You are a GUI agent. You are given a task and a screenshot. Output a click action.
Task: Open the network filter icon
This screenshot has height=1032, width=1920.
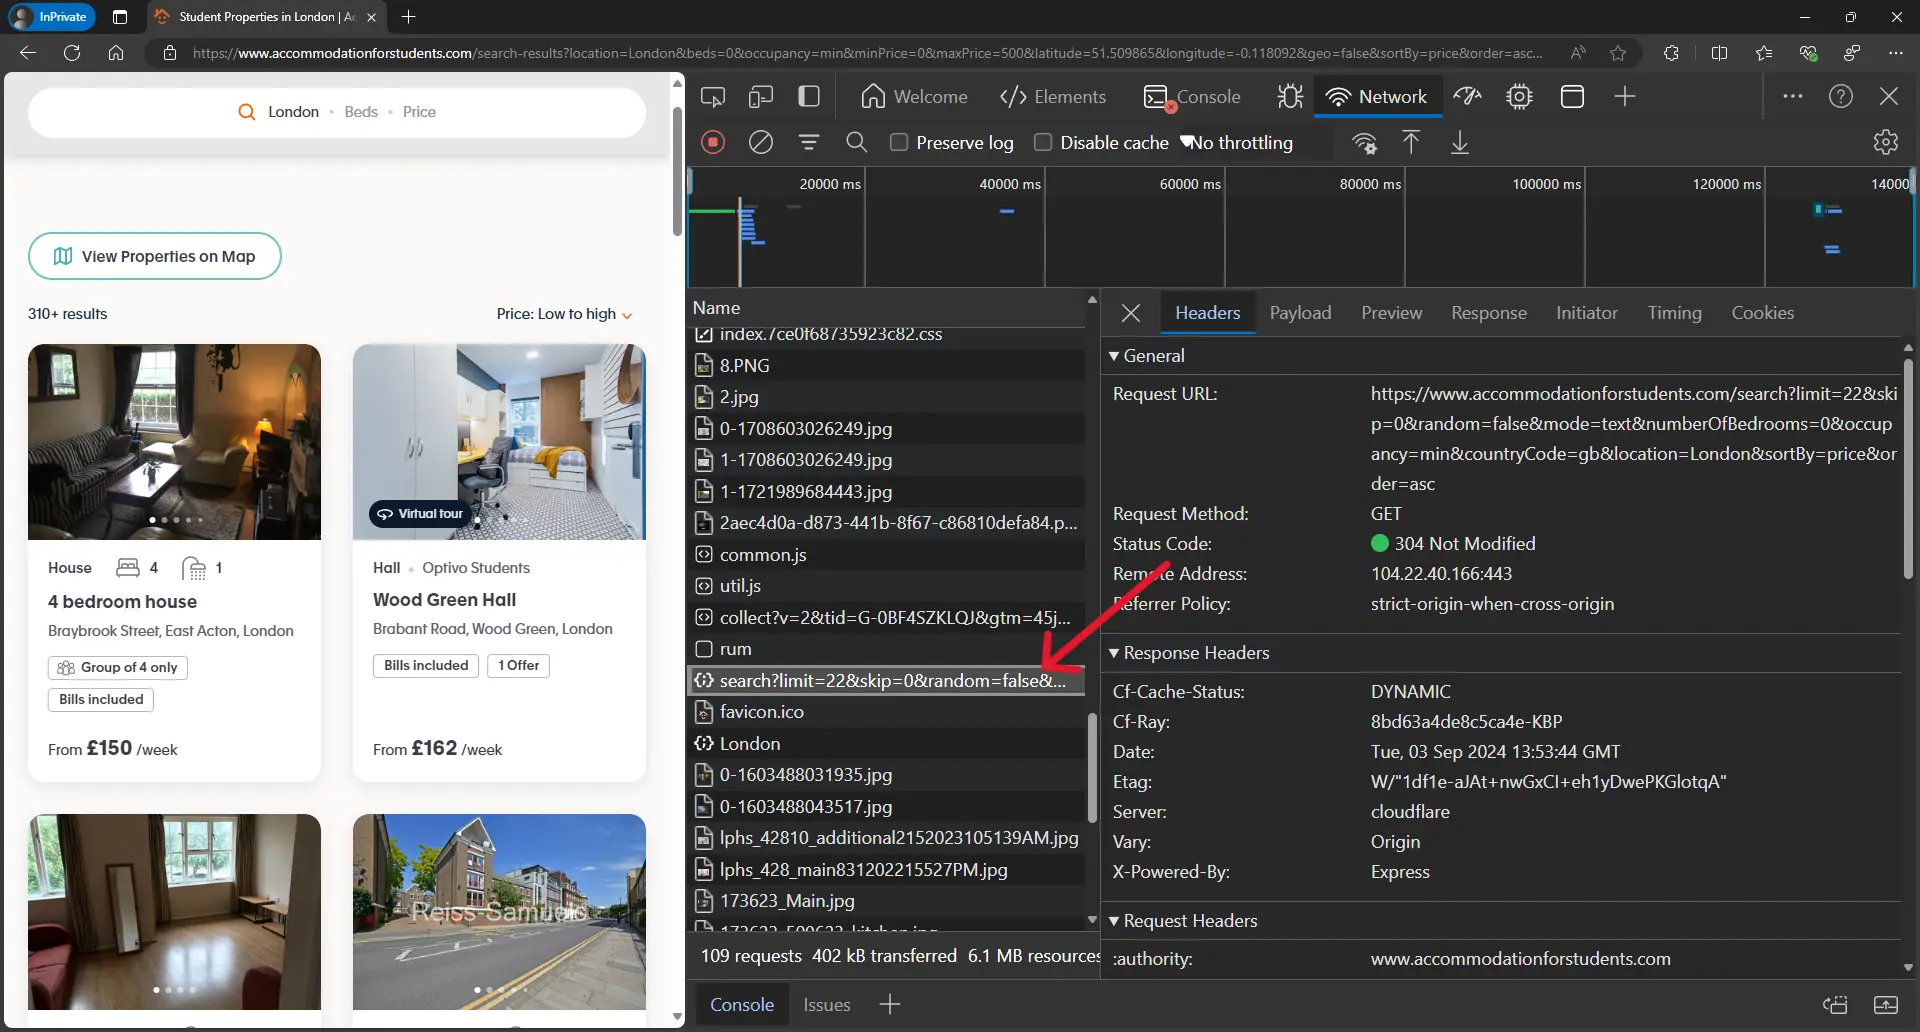pyautogui.click(x=809, y=142)
